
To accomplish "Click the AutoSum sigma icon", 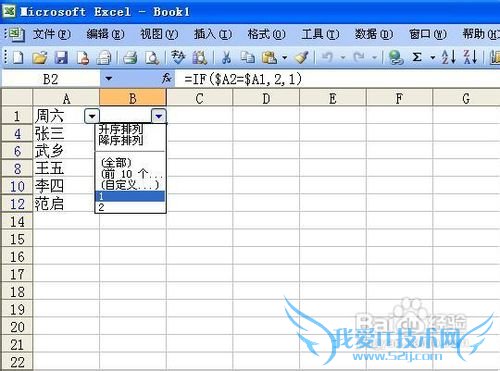I will coord(417,57).
